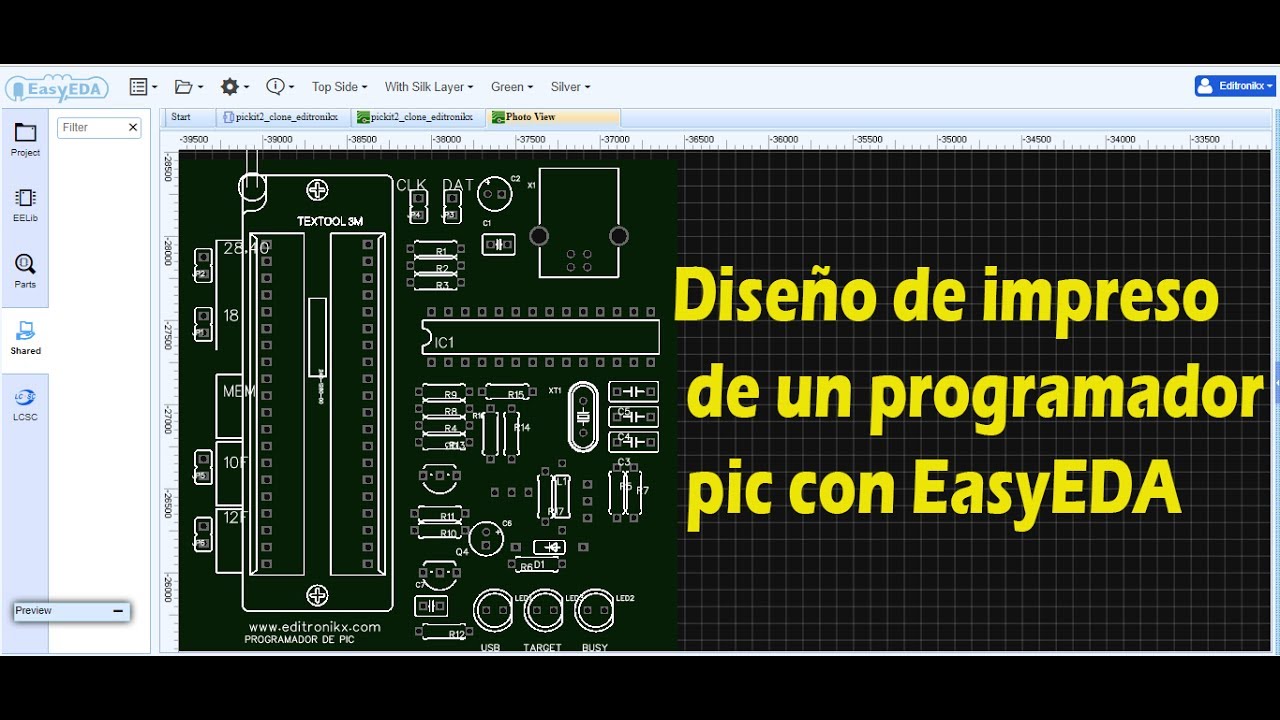Expand the With Silk Layer dropdown
This screenshot has width=1280, height=720.
429,87
